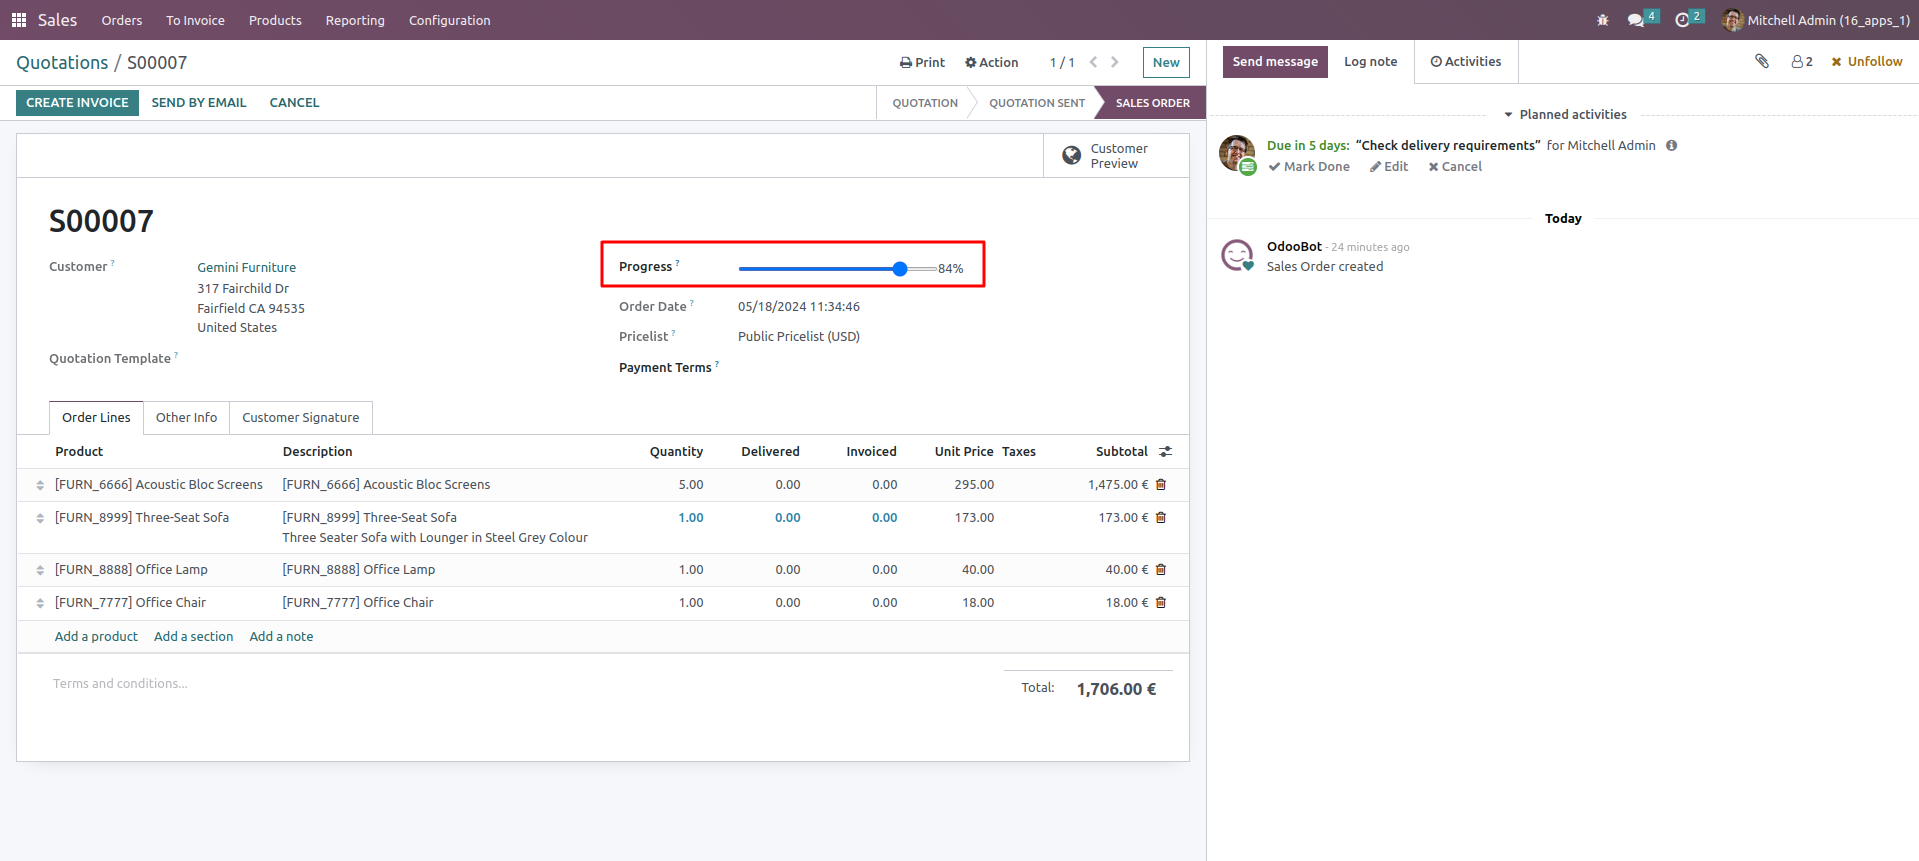This screenshot has height=861, width=1919.
Task: Click the debug bug icon in navbar
Action: [x=1602, y=20]
